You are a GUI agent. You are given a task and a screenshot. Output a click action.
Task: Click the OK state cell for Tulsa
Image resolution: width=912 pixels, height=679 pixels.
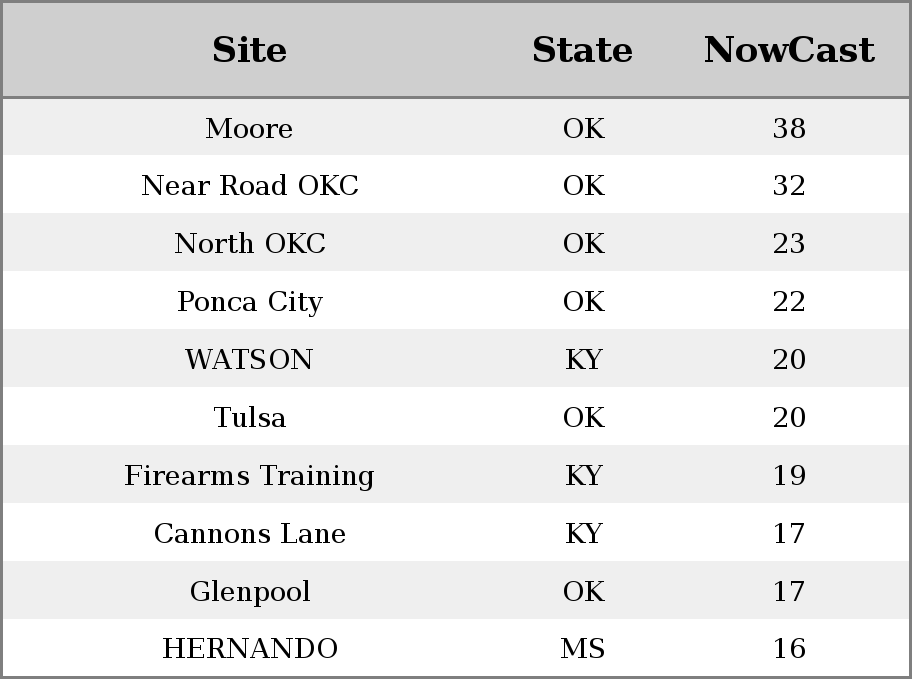pos(584,417)
